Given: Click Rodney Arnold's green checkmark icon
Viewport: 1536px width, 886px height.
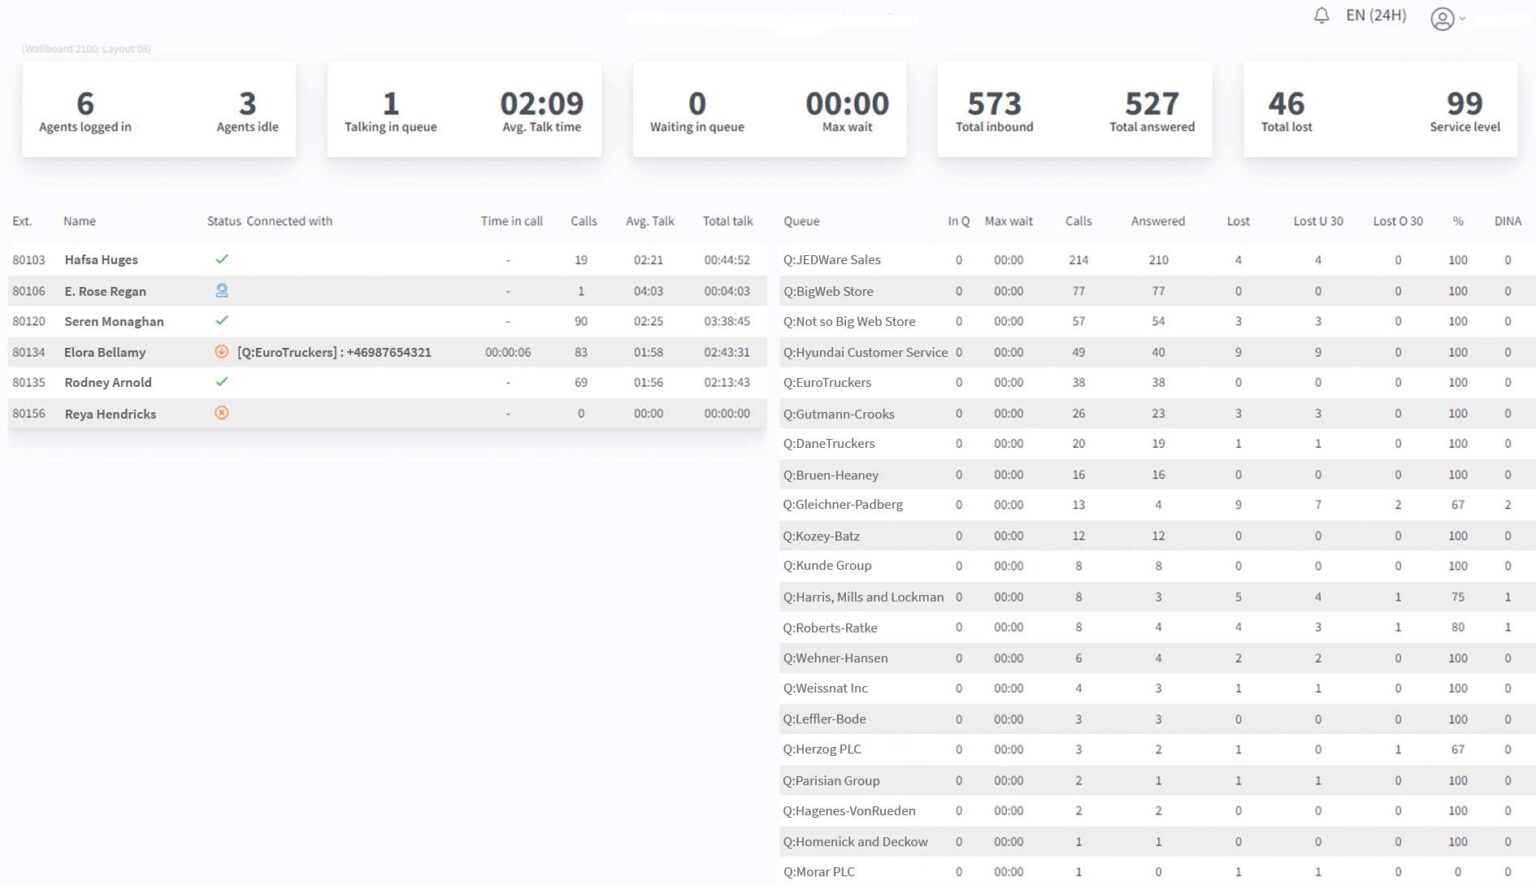Looking at the screenshot, I should point(222,382).
